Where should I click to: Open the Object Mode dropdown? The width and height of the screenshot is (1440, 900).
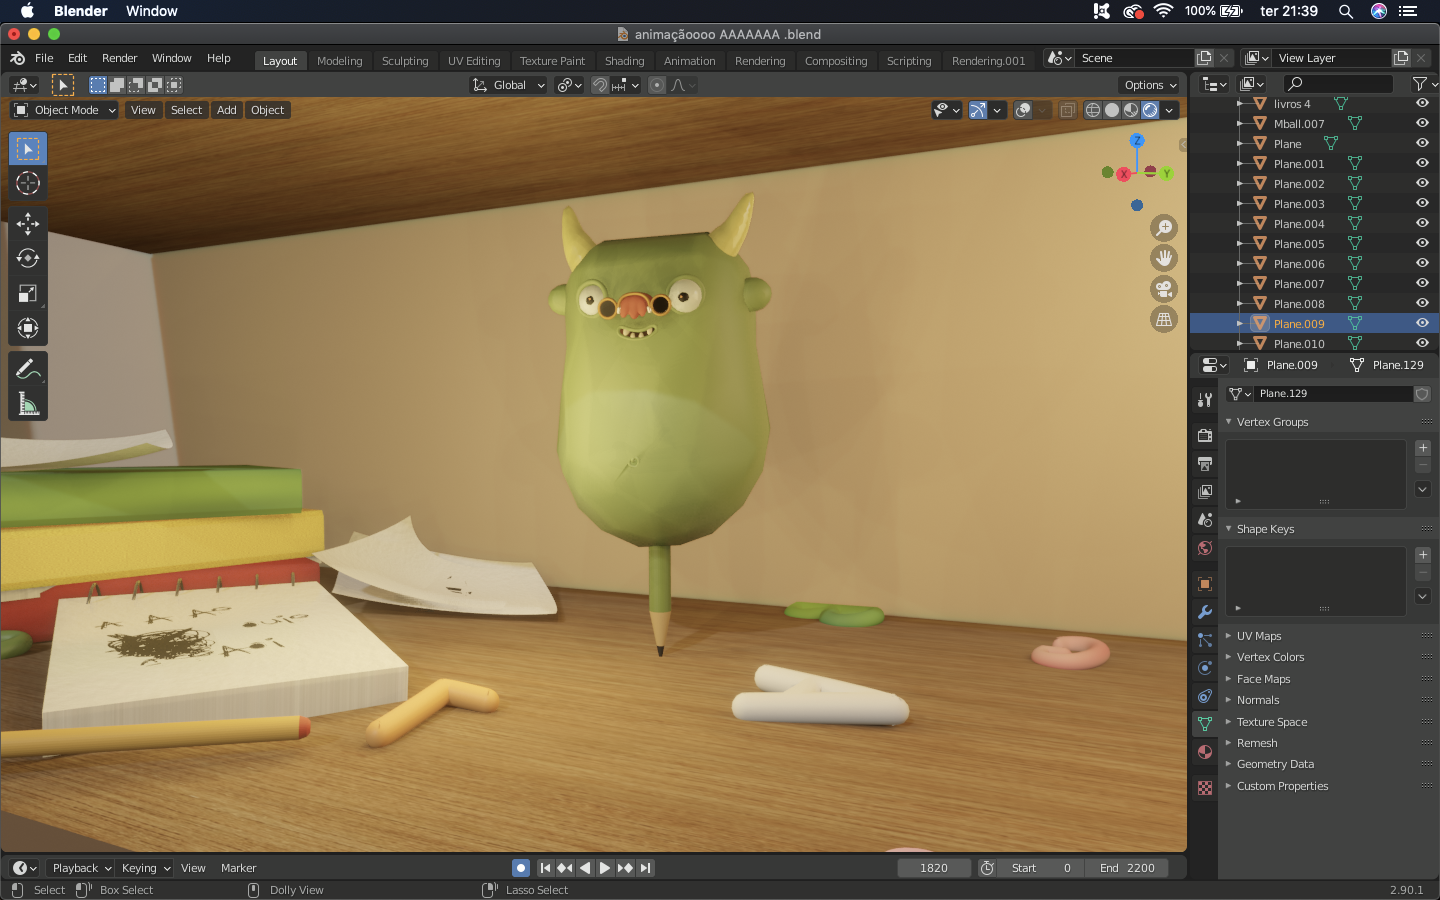tap(65, 110)
